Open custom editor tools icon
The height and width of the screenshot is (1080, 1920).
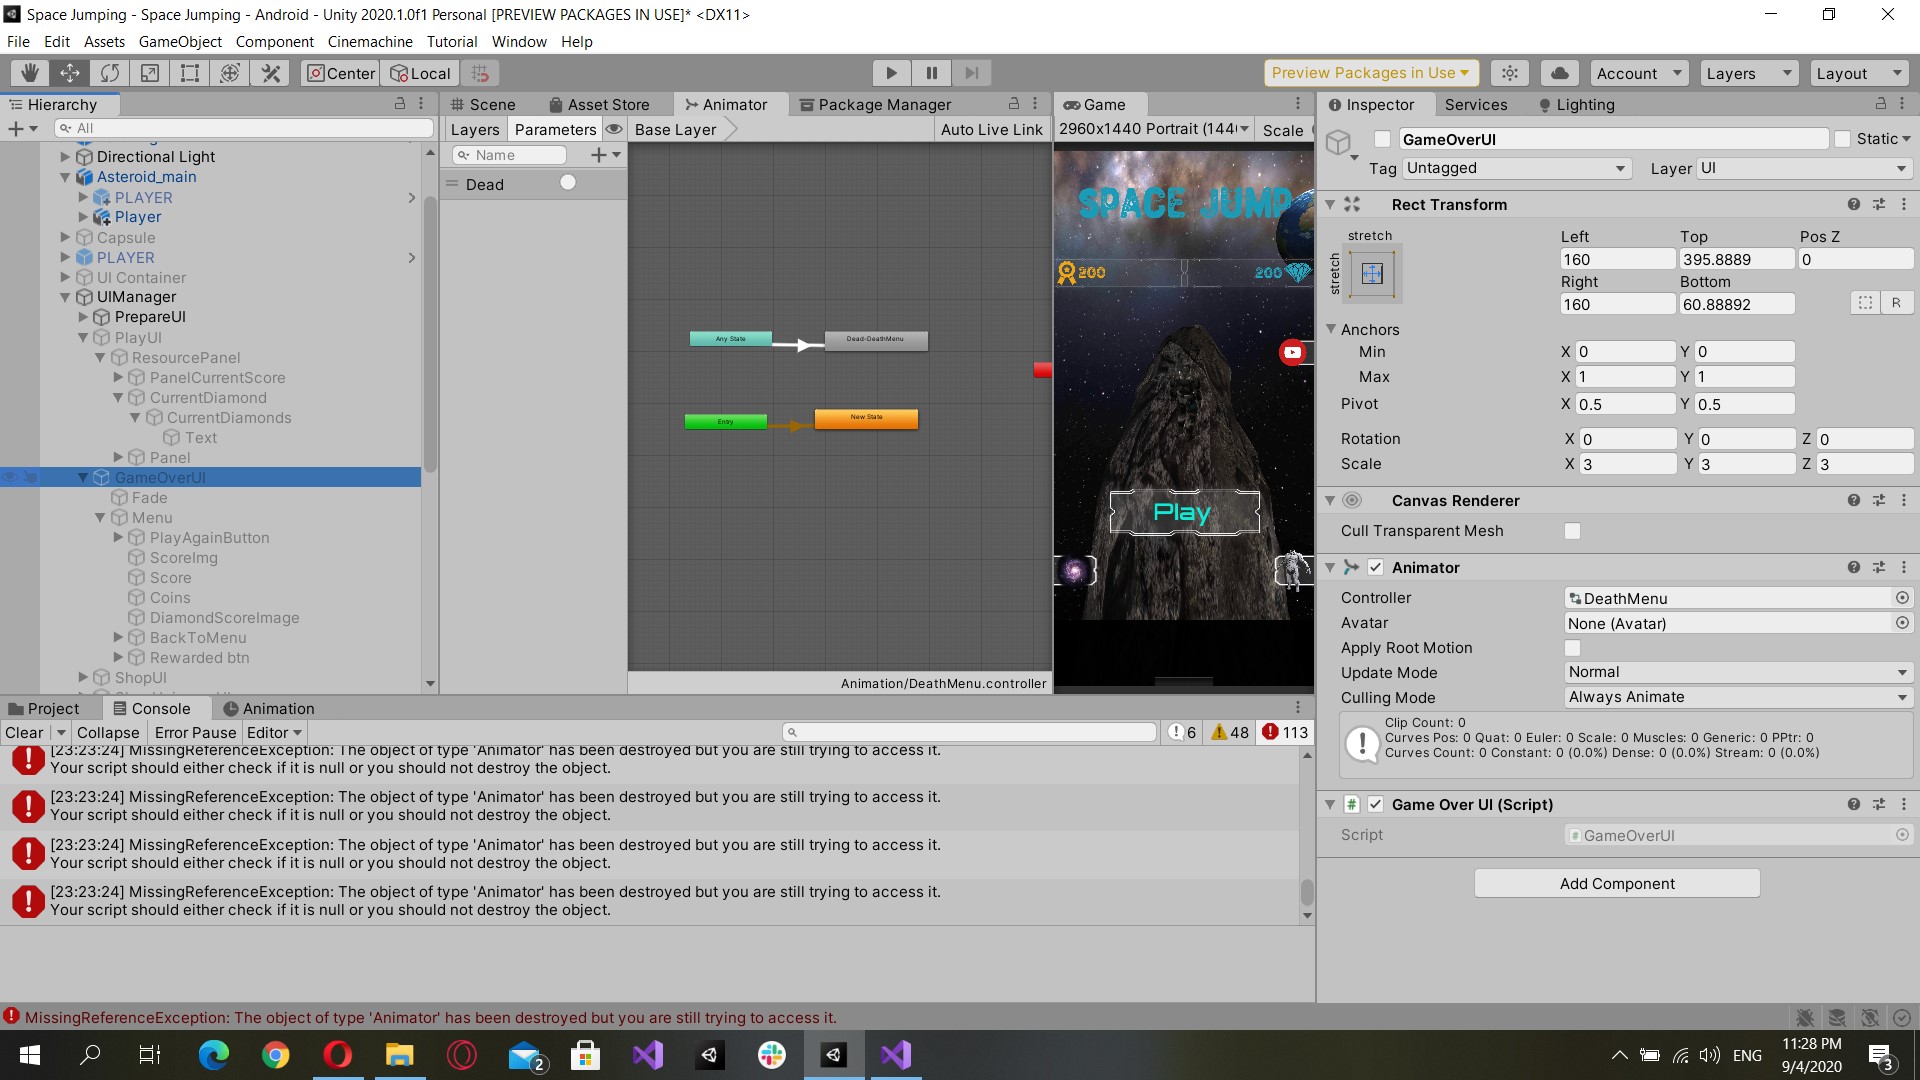point(270,73)
